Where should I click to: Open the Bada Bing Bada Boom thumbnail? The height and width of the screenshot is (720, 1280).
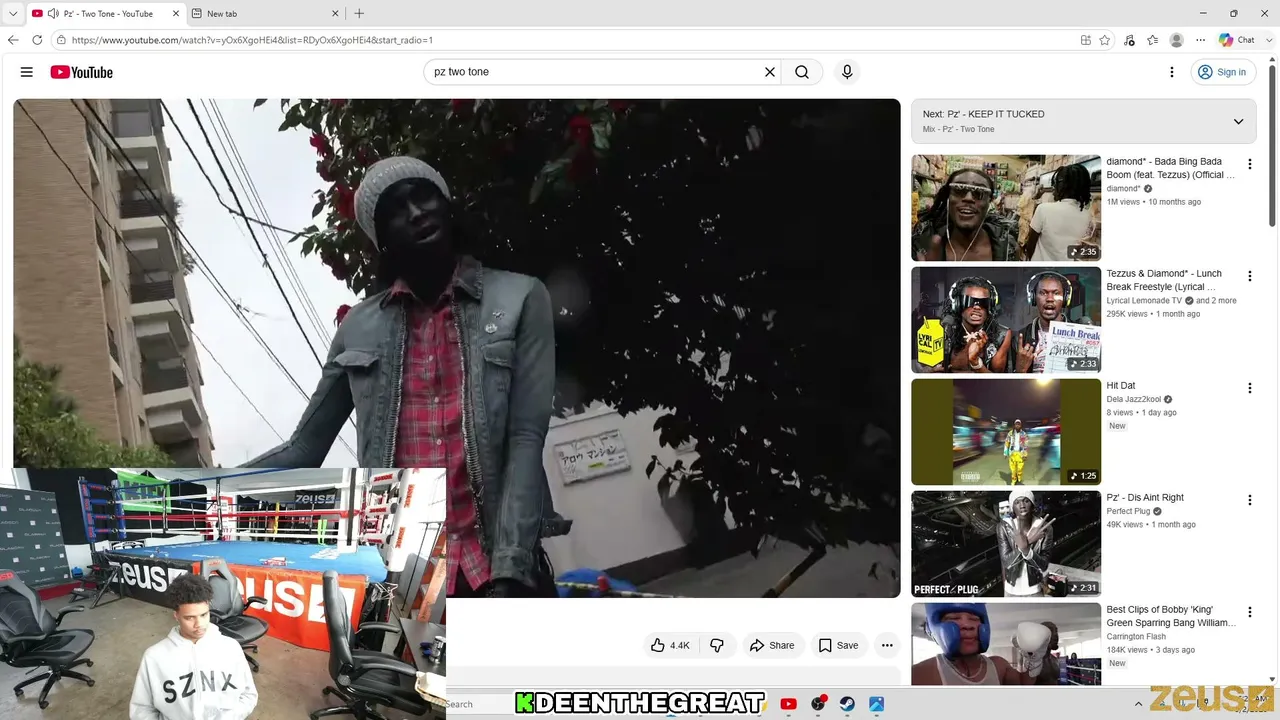pos(1006,208)
